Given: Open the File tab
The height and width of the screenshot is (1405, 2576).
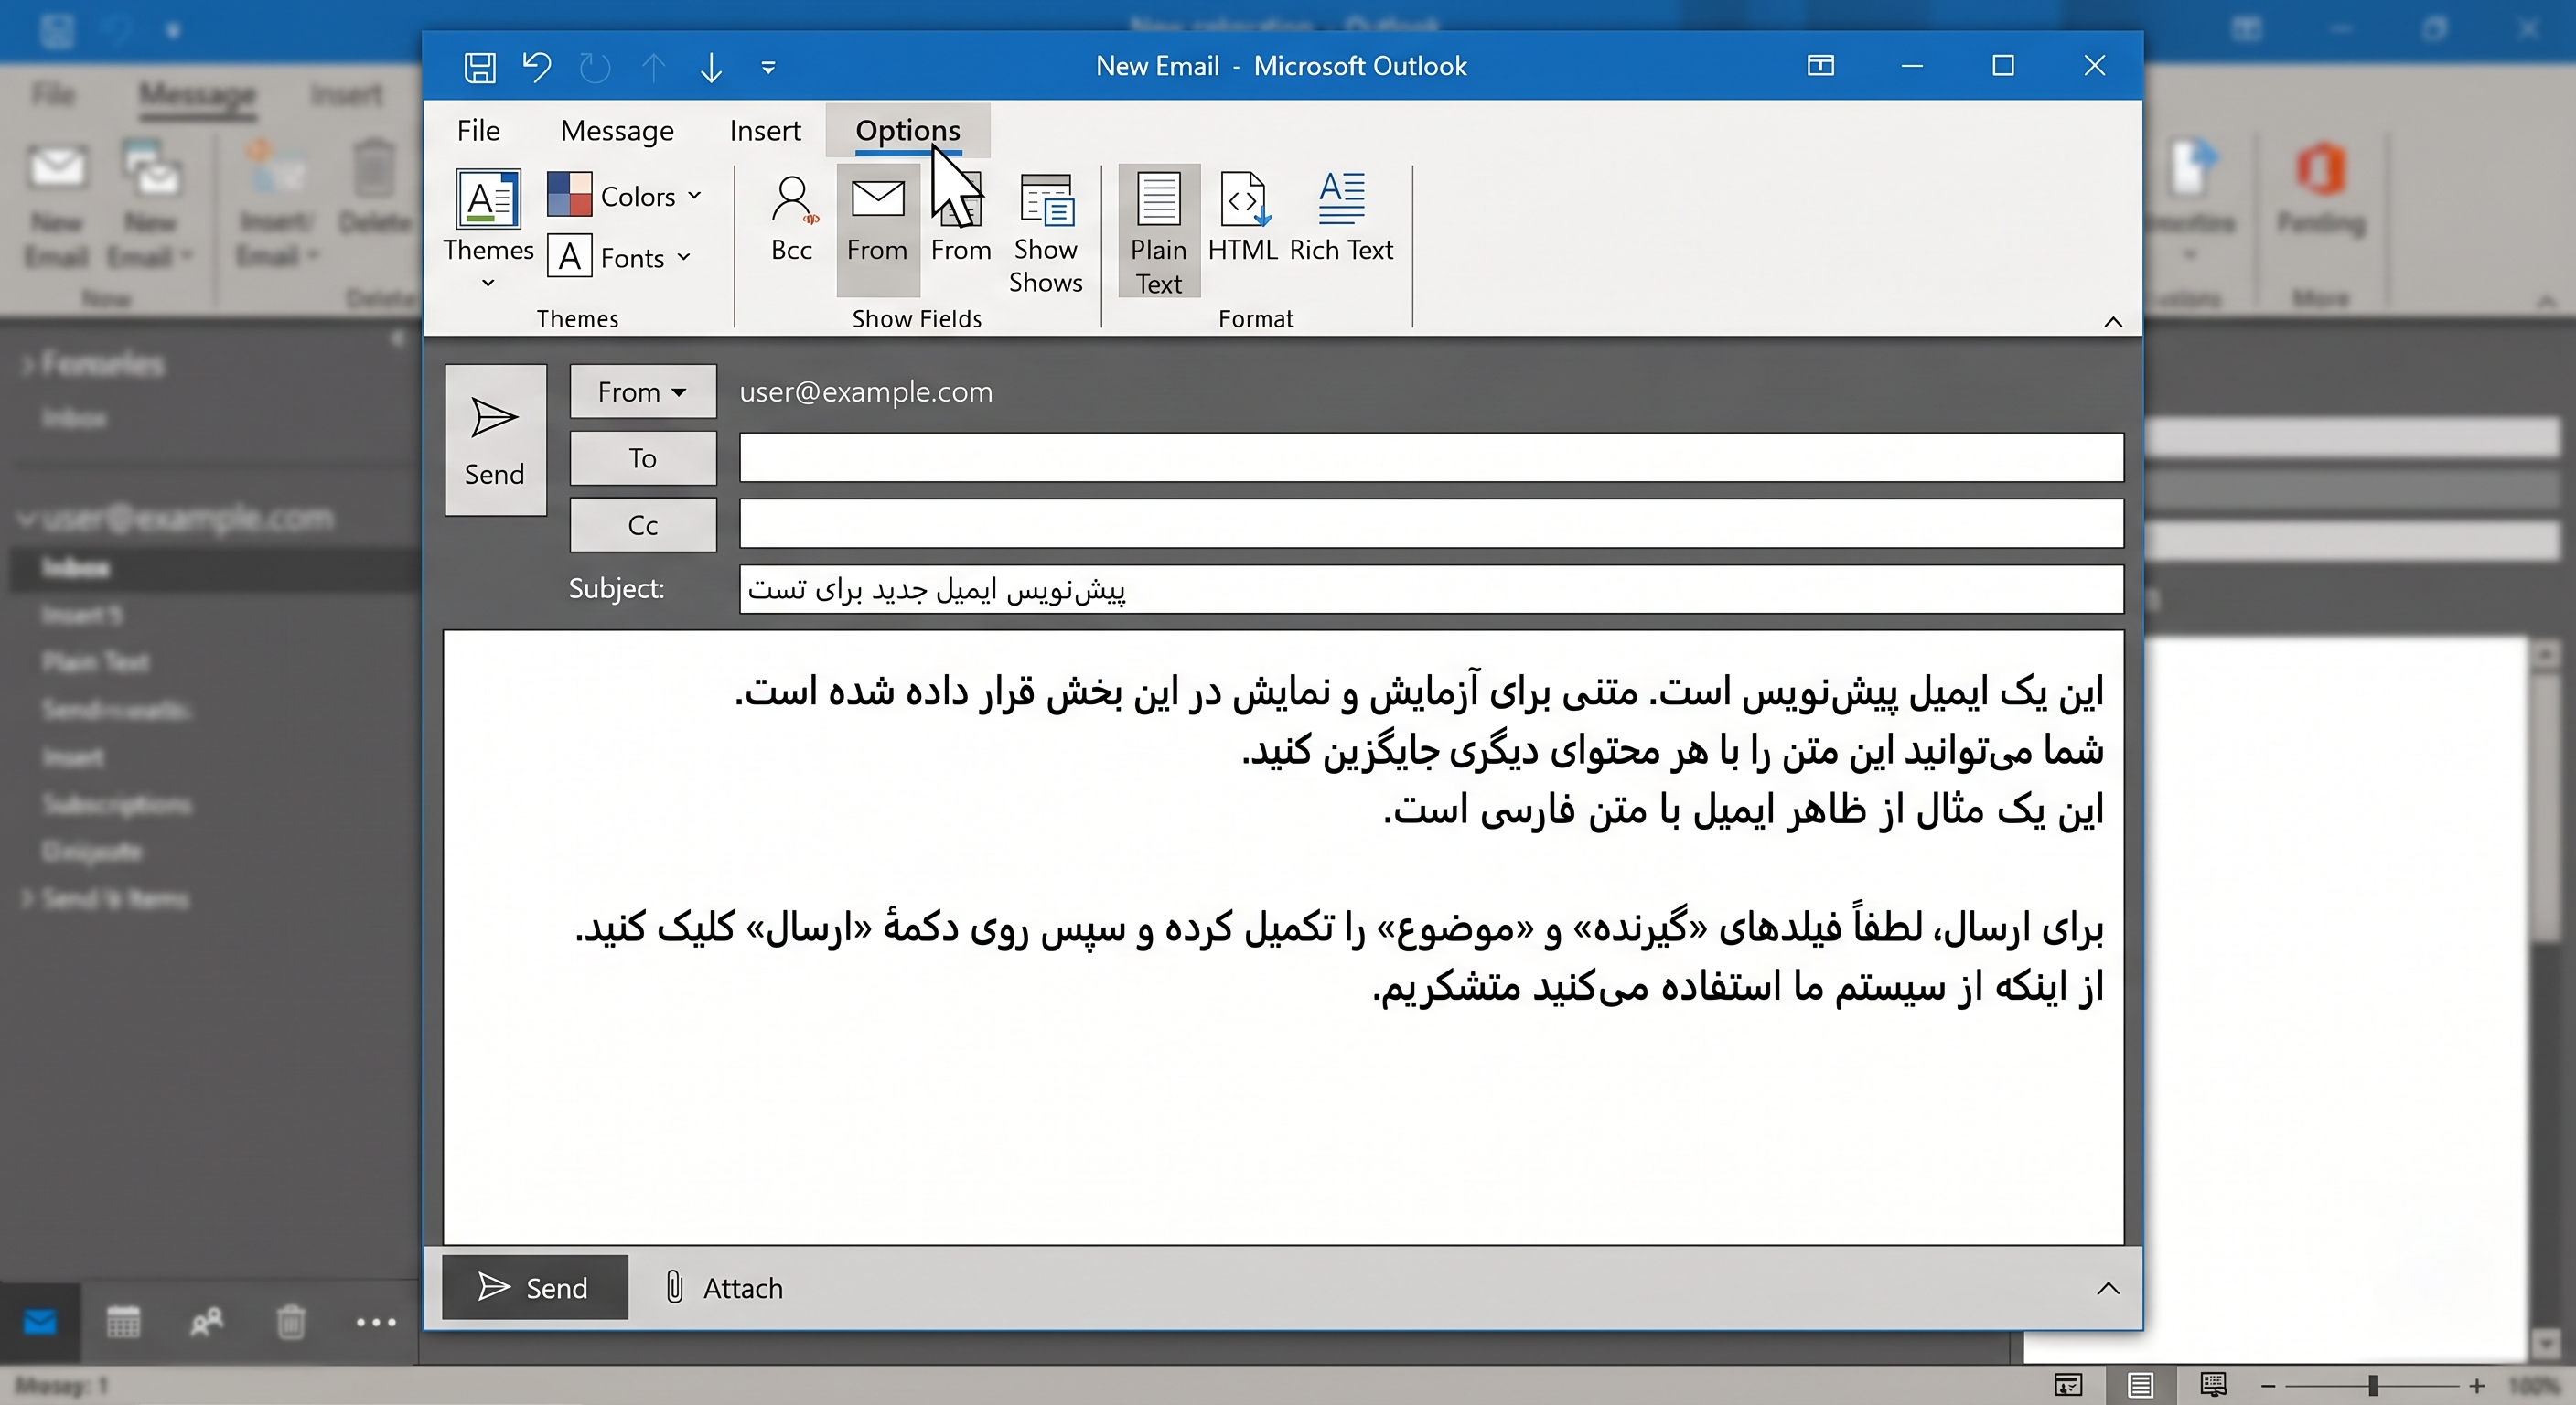Looking at the screenshot, I should pos(478,130).
